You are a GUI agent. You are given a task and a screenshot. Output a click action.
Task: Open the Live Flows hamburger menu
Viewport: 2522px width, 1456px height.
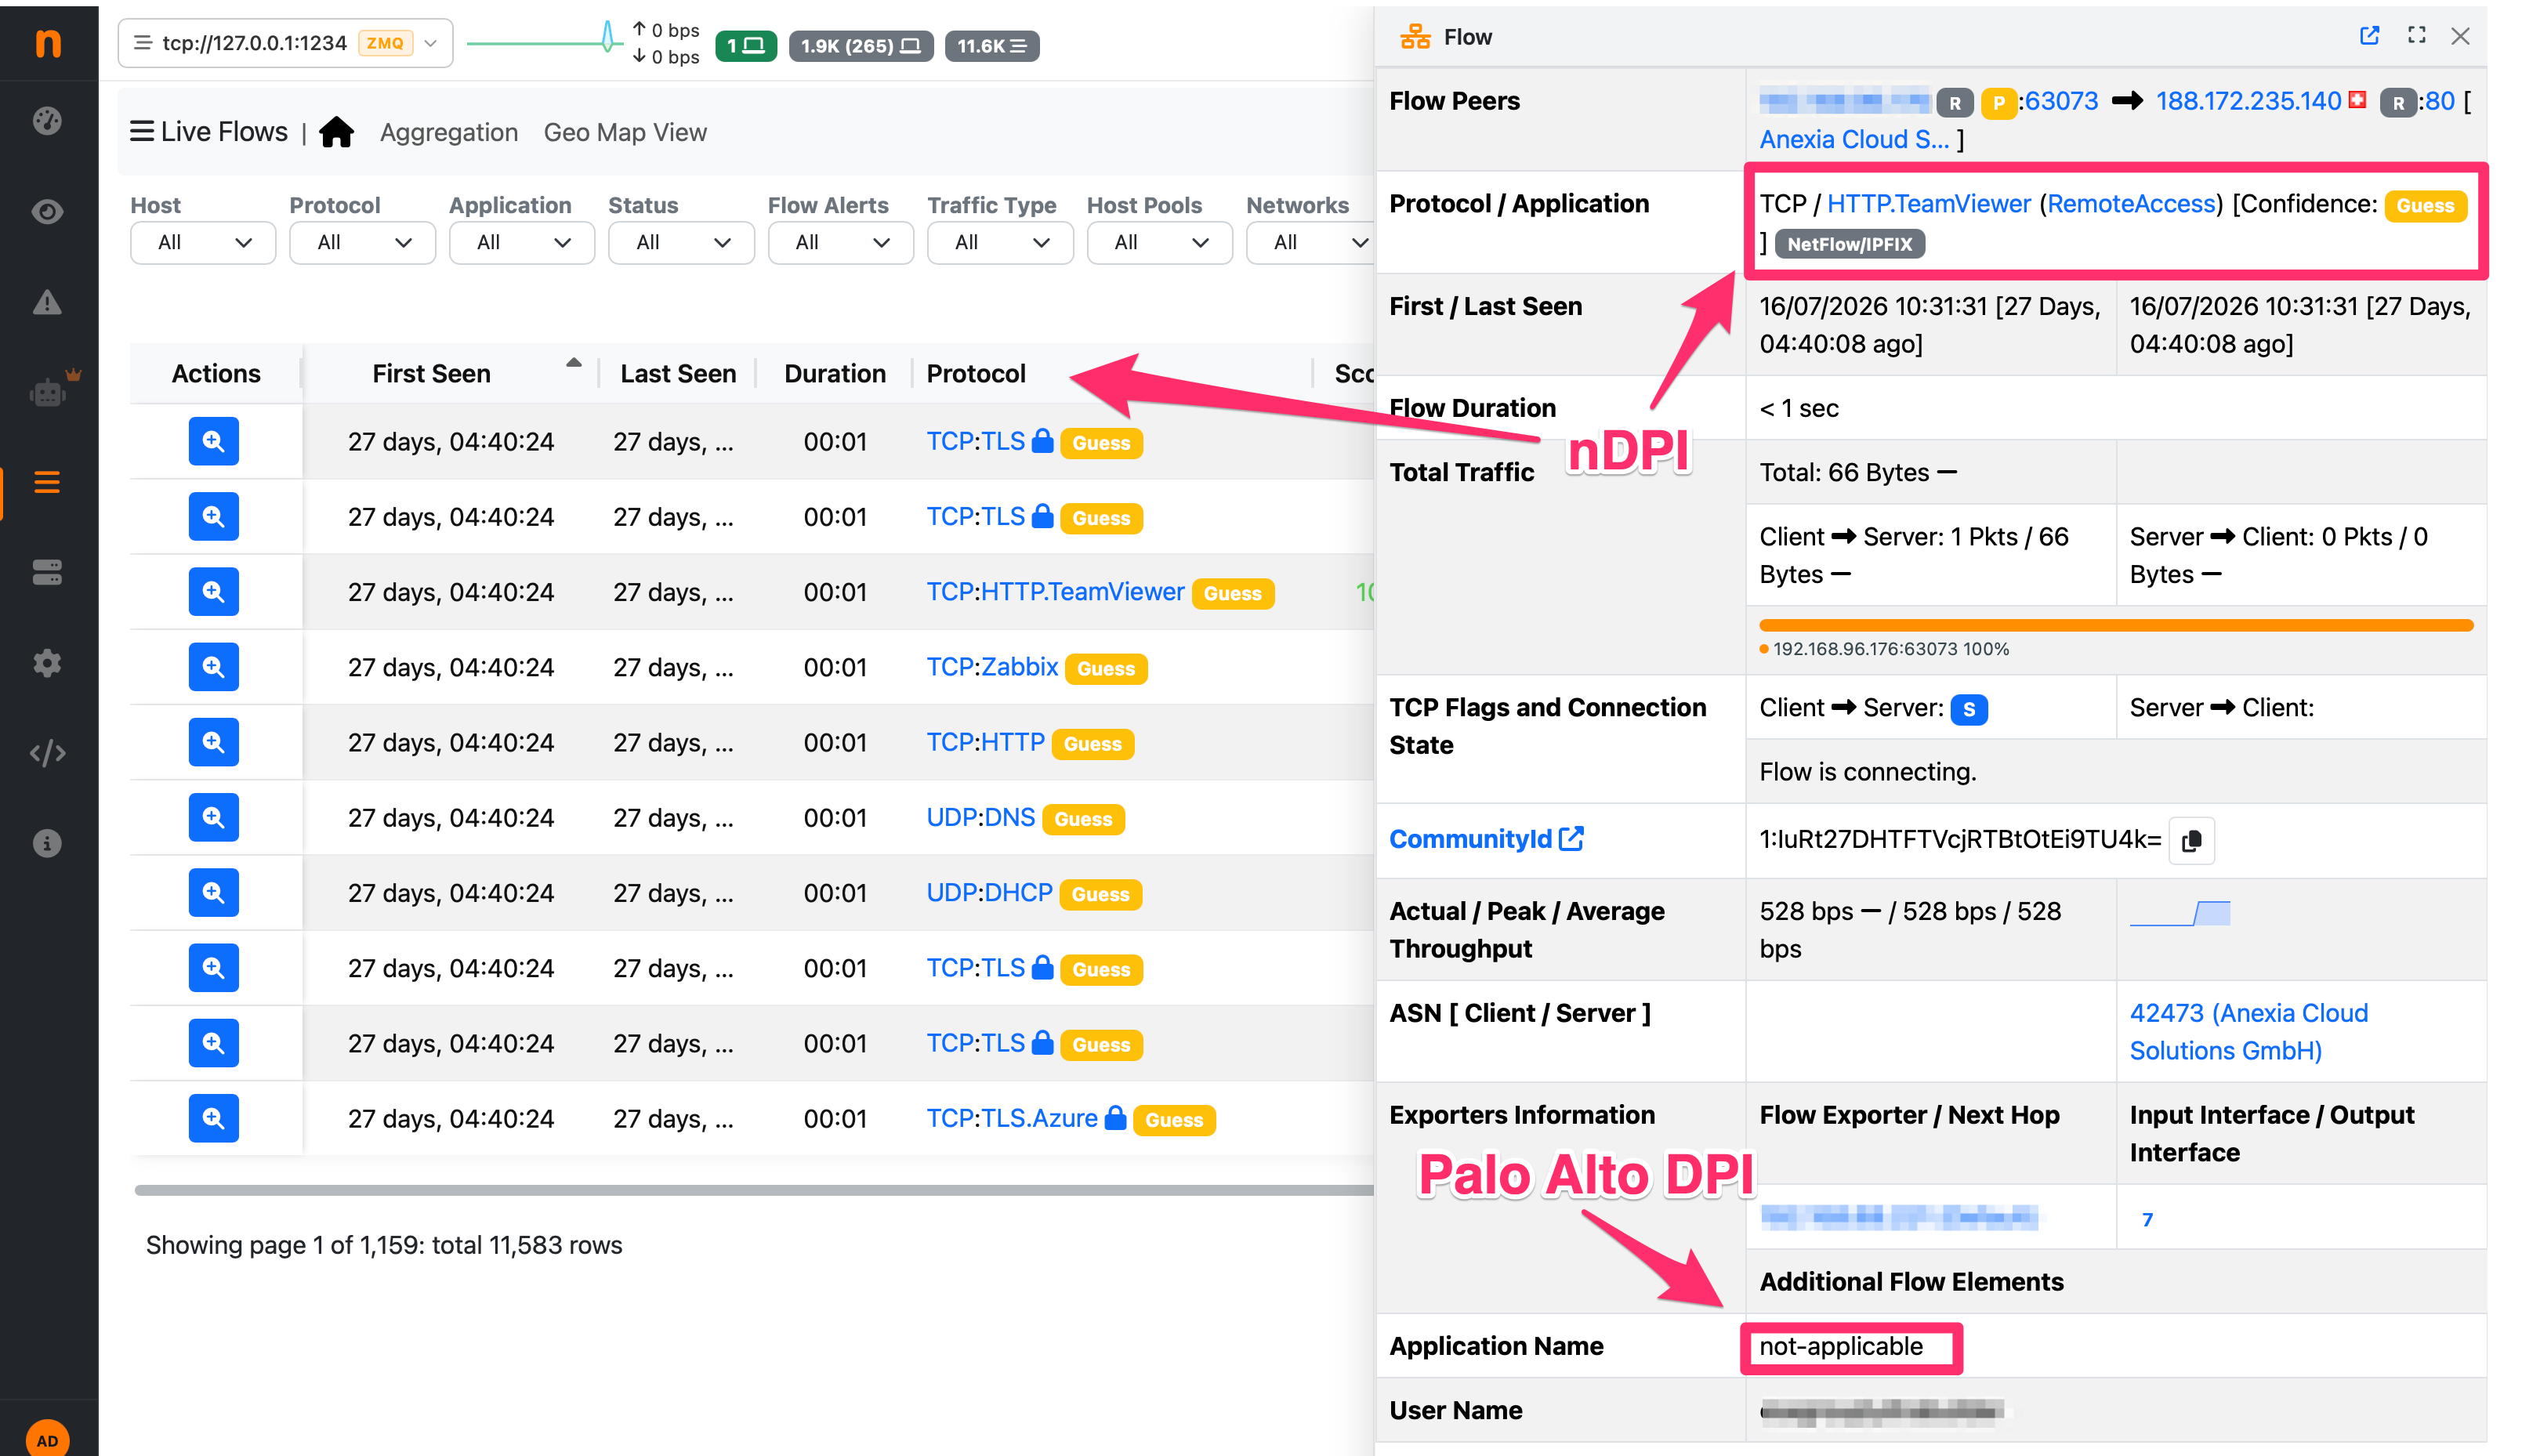142,132
